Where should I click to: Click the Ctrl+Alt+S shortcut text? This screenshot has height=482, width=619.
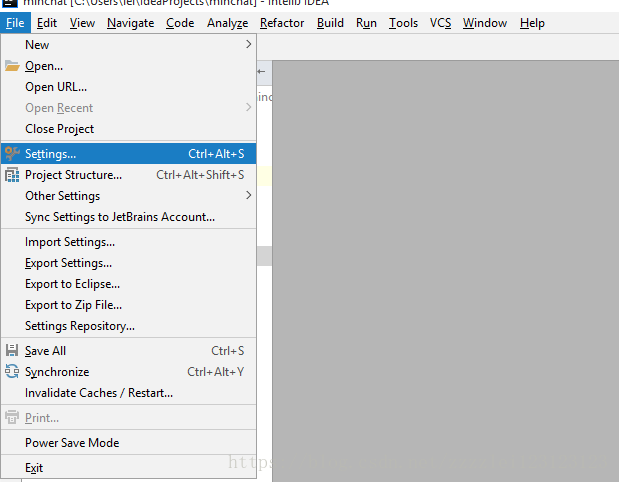[x=216, y=154]
